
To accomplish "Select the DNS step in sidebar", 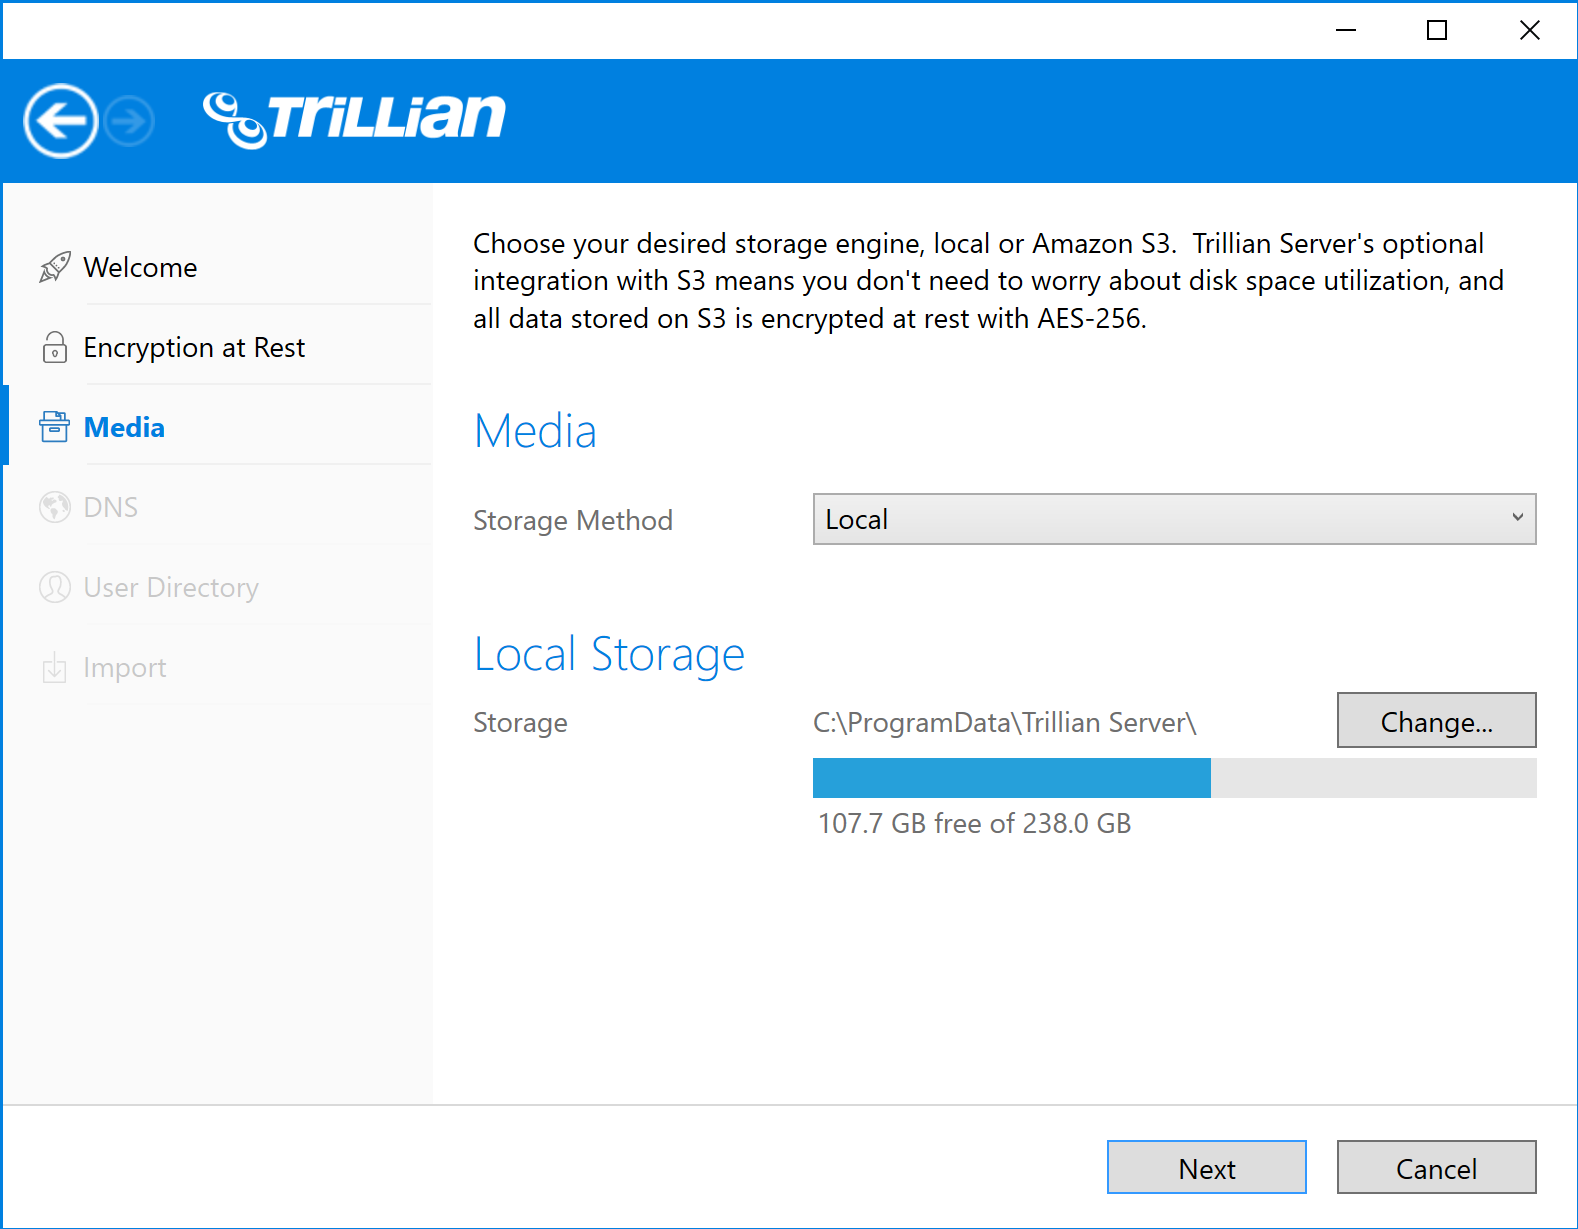I will pos(111,507).
